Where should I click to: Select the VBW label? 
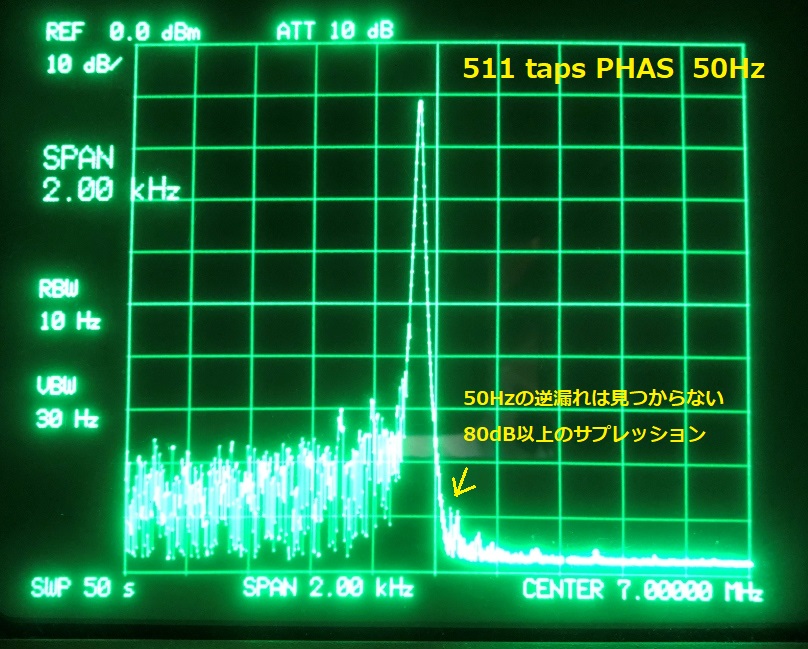coord(57,386)
